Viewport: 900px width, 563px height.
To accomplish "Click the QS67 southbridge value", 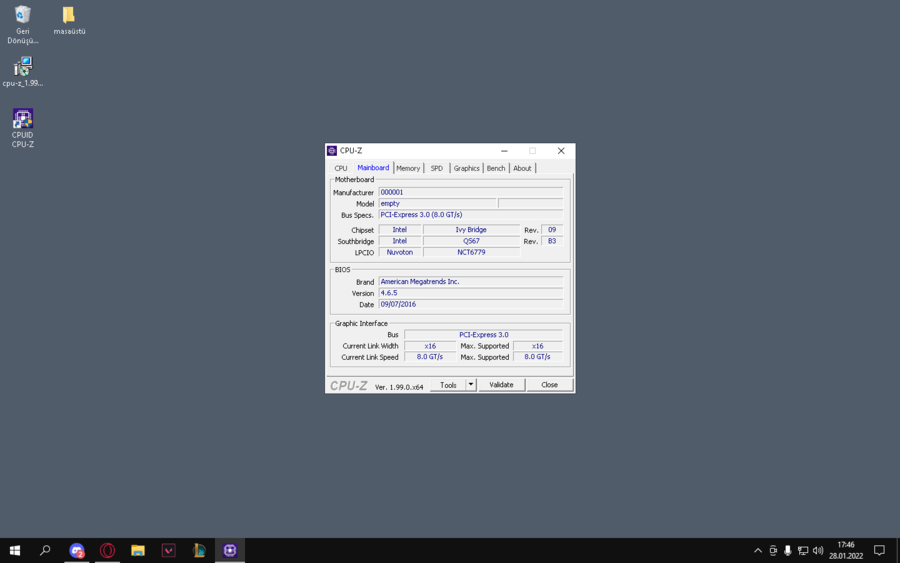I will 471,241.
